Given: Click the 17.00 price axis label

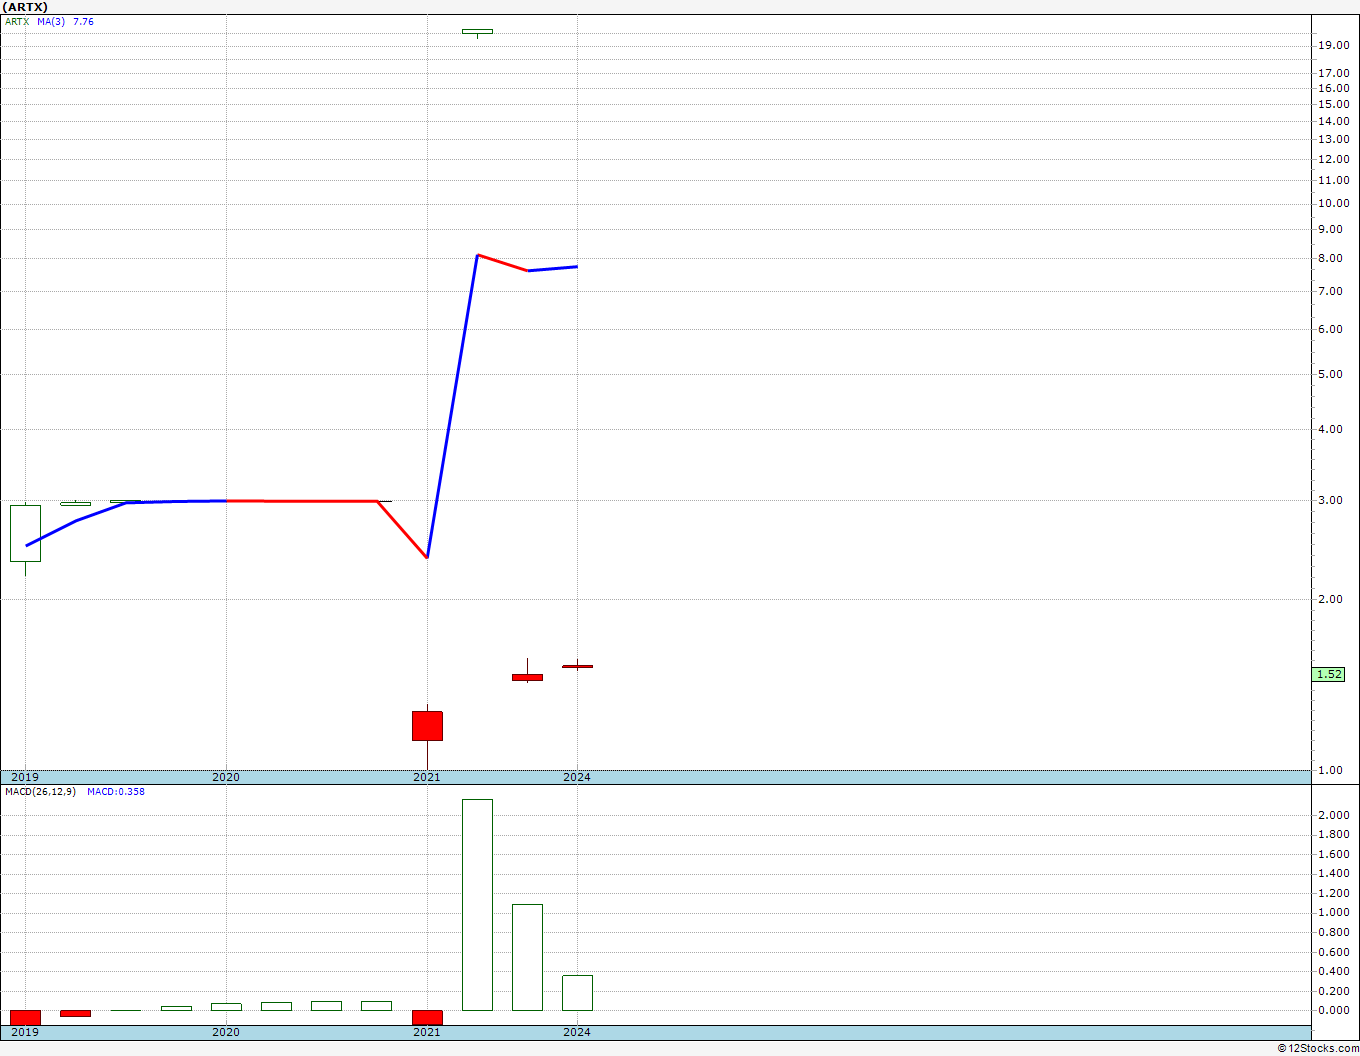Looking at the screenshot, I should coord(1334,73).
